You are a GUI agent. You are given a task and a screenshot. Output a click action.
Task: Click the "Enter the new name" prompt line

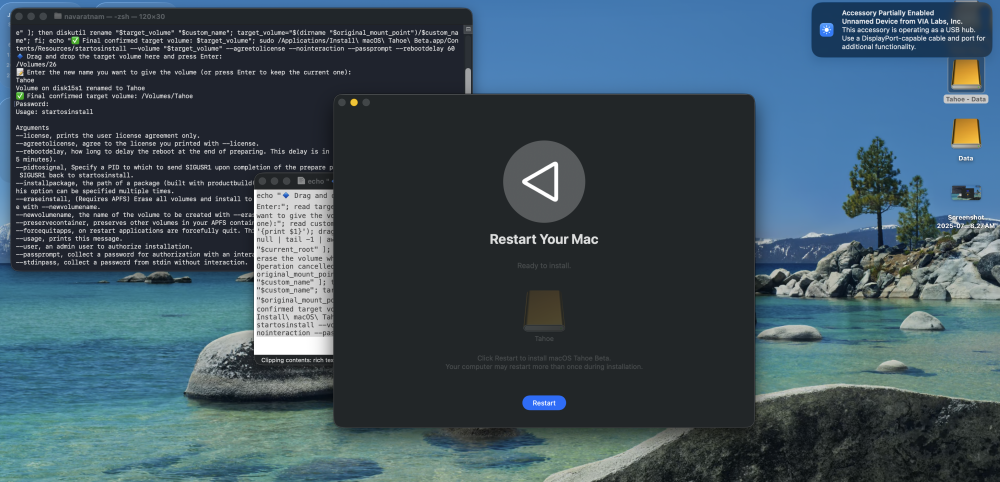pyautogui.click(x=183, y=72)
